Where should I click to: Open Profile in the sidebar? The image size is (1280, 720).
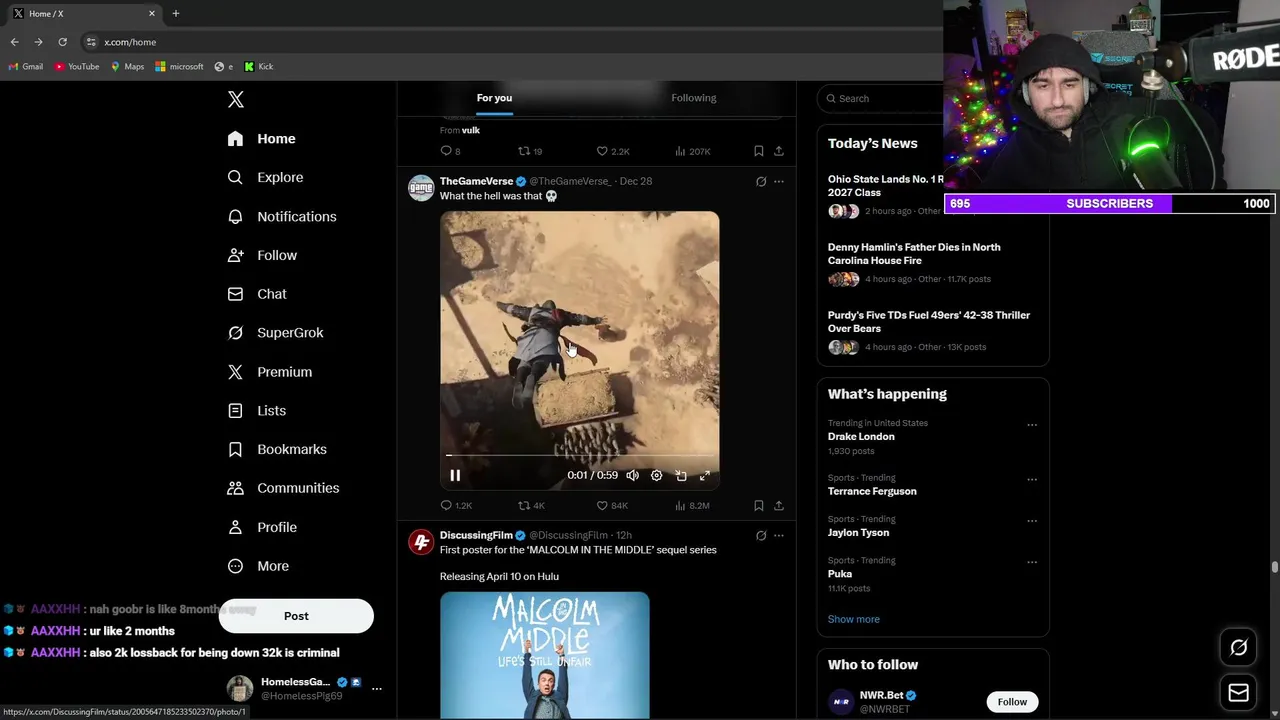click(261, 527)
